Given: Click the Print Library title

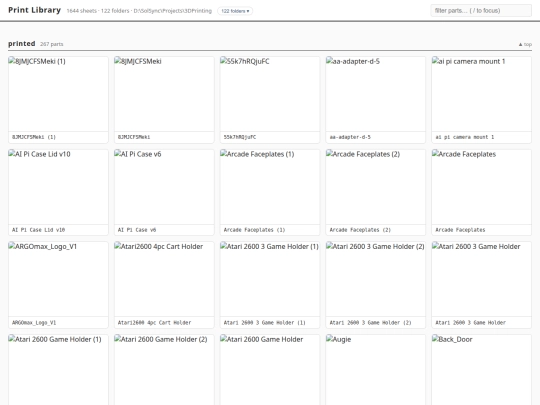Looking at the screenshot, I should [34, 10].
